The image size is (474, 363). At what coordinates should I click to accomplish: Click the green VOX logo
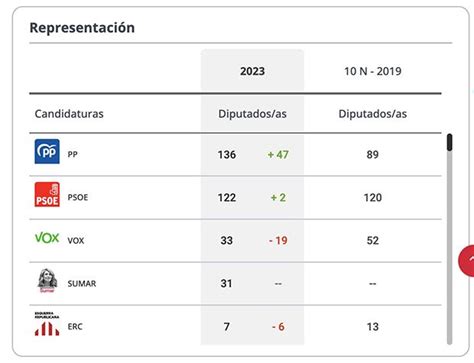[x=47, y=238]
